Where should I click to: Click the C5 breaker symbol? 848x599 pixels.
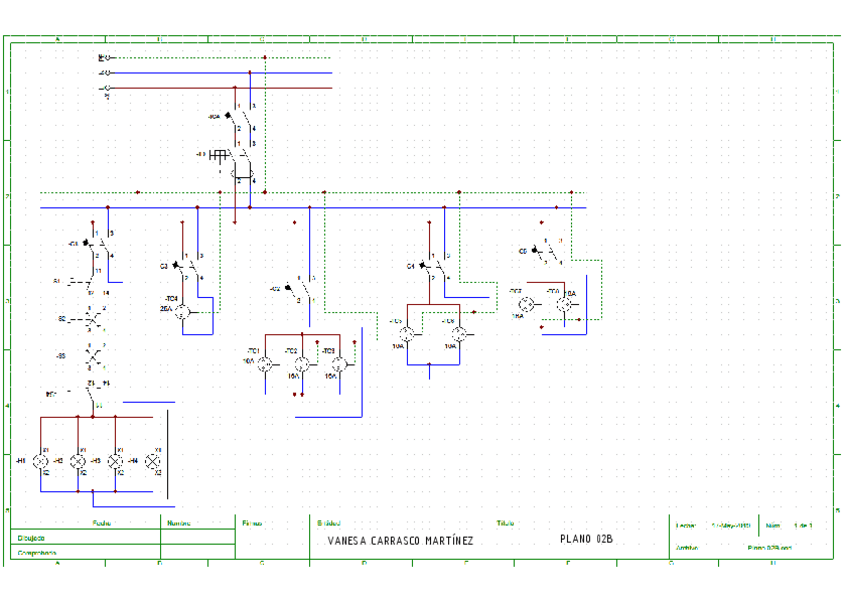[545, 250]
